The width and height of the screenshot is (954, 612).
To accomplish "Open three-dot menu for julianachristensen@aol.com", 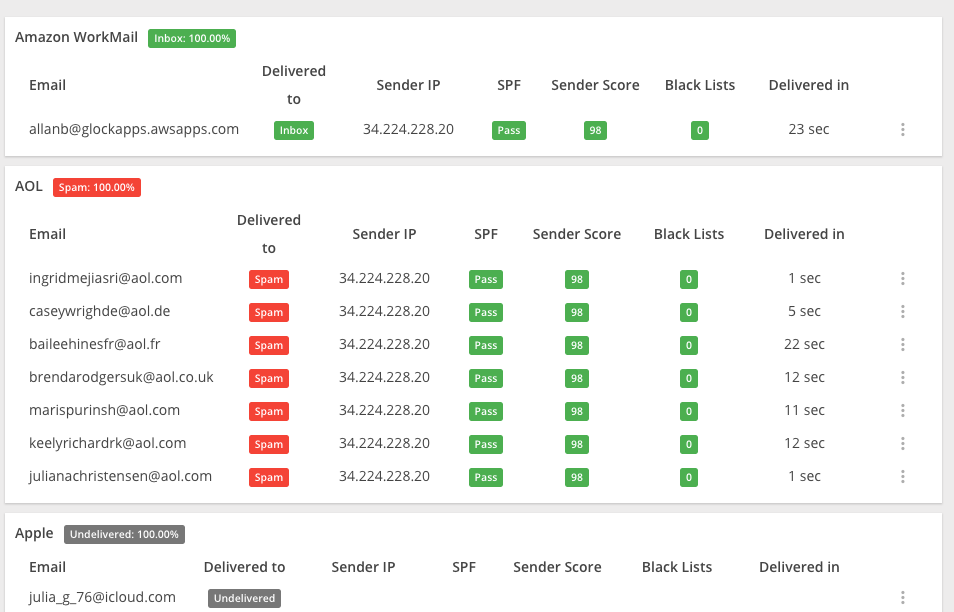I will [x=902, y=477].
